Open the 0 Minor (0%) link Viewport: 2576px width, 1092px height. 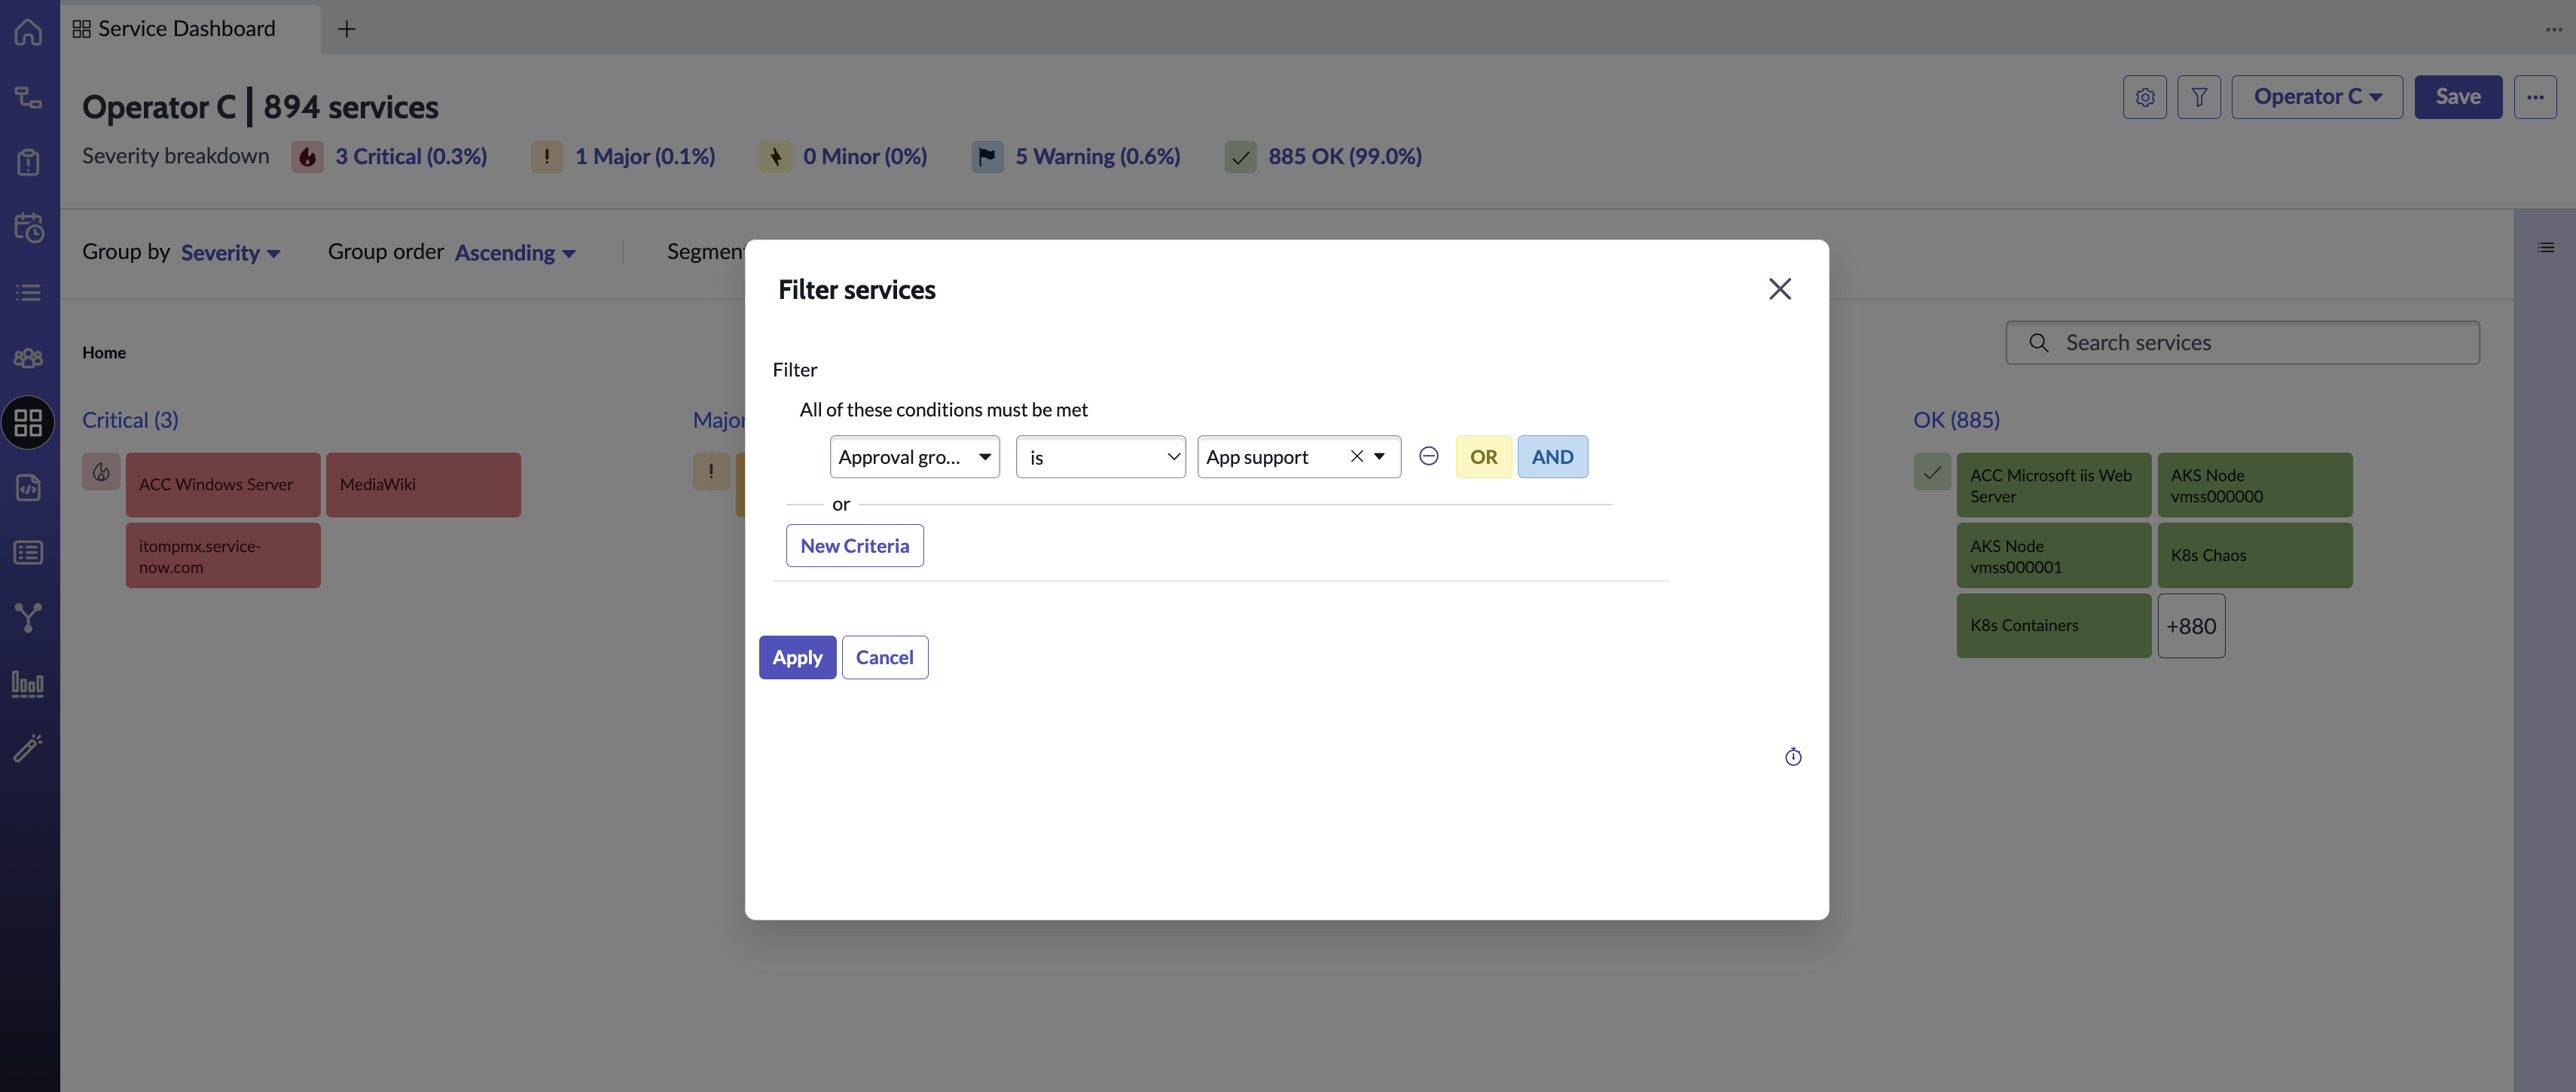[x=864, y=157]
